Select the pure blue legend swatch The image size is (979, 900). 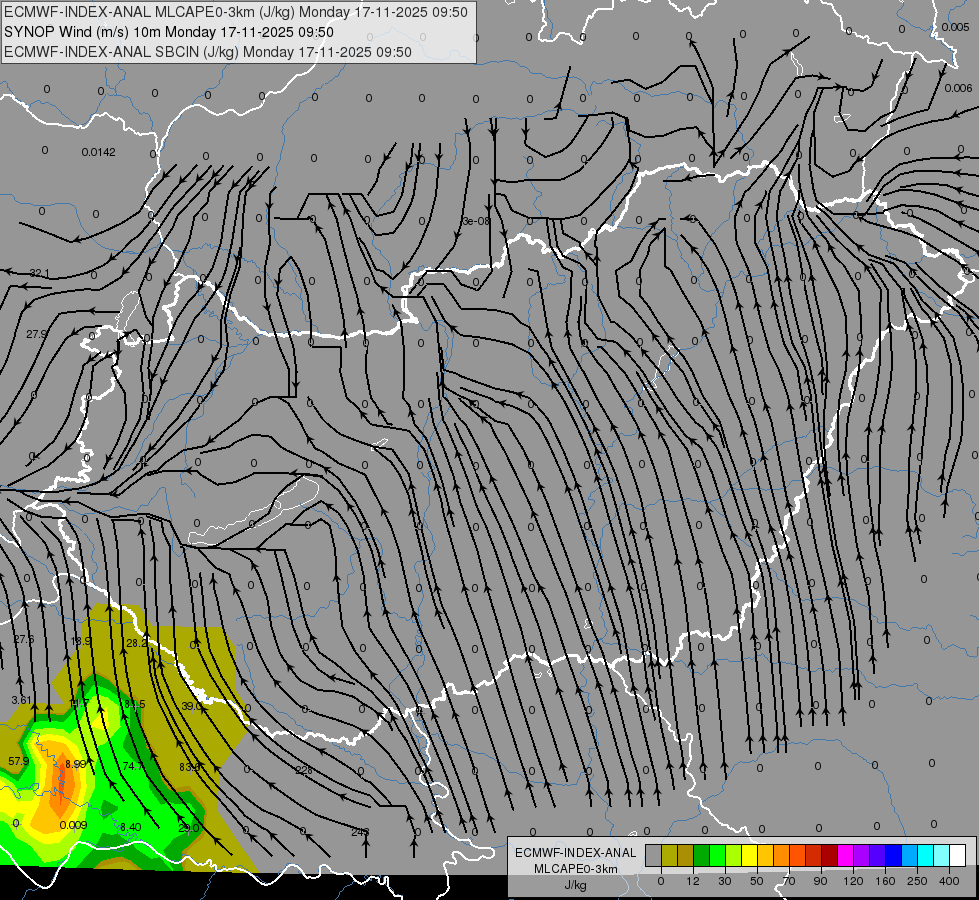(894, 855)
